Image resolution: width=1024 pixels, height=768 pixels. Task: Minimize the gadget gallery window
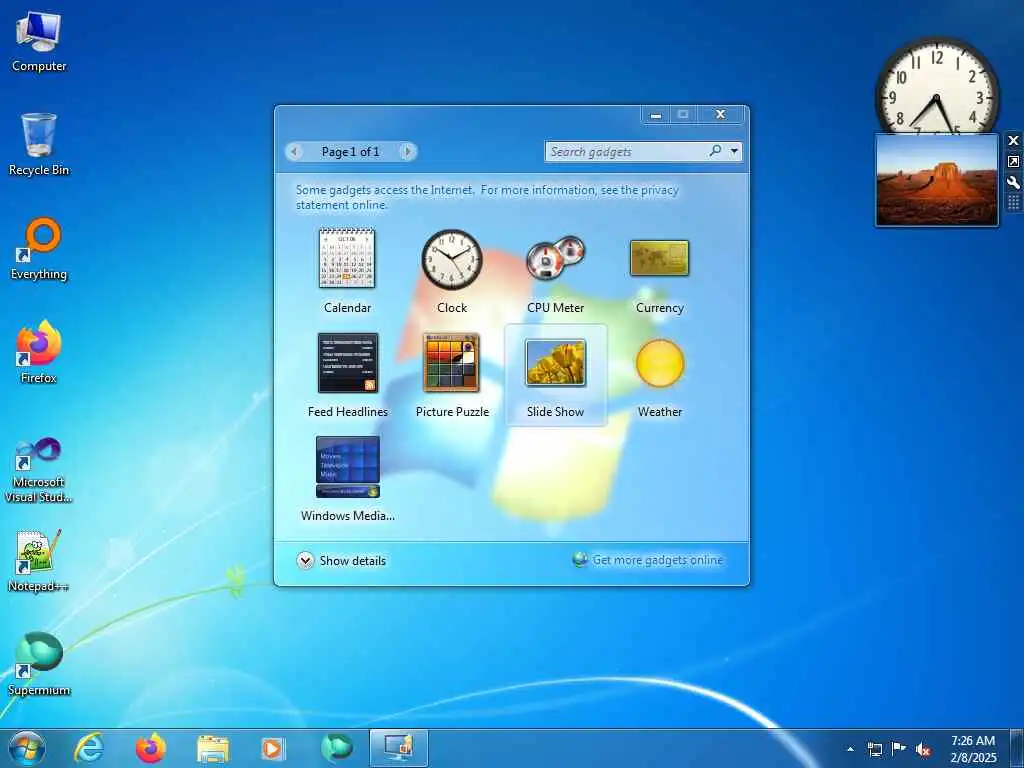(x=656, y=115)
